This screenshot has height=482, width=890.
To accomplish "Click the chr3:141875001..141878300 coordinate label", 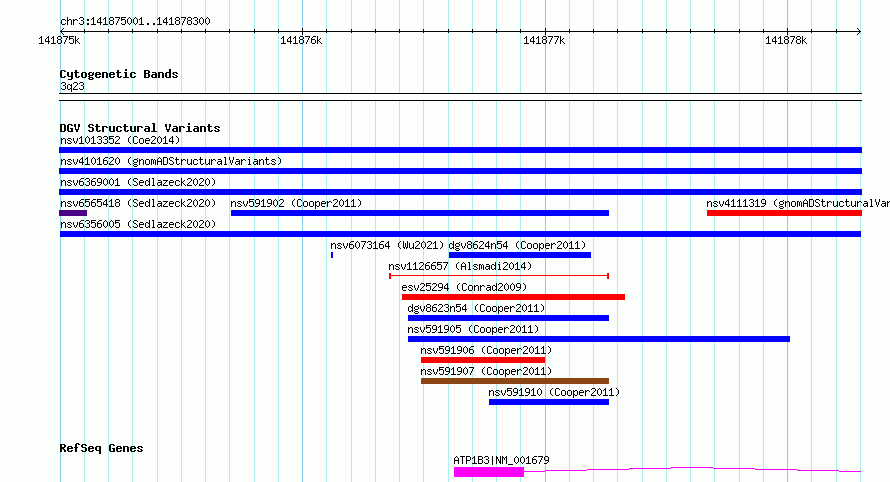I will 135,22.
